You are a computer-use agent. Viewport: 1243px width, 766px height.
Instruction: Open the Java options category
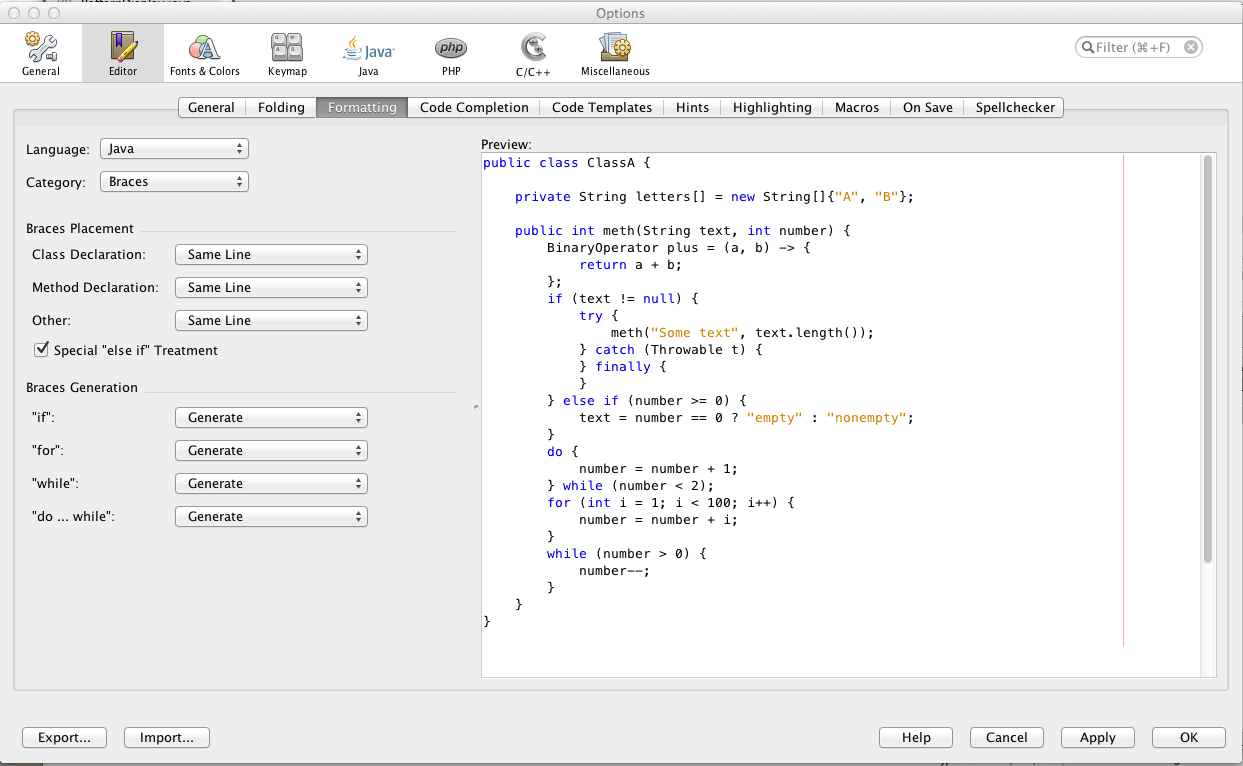(x=368, y=53)
